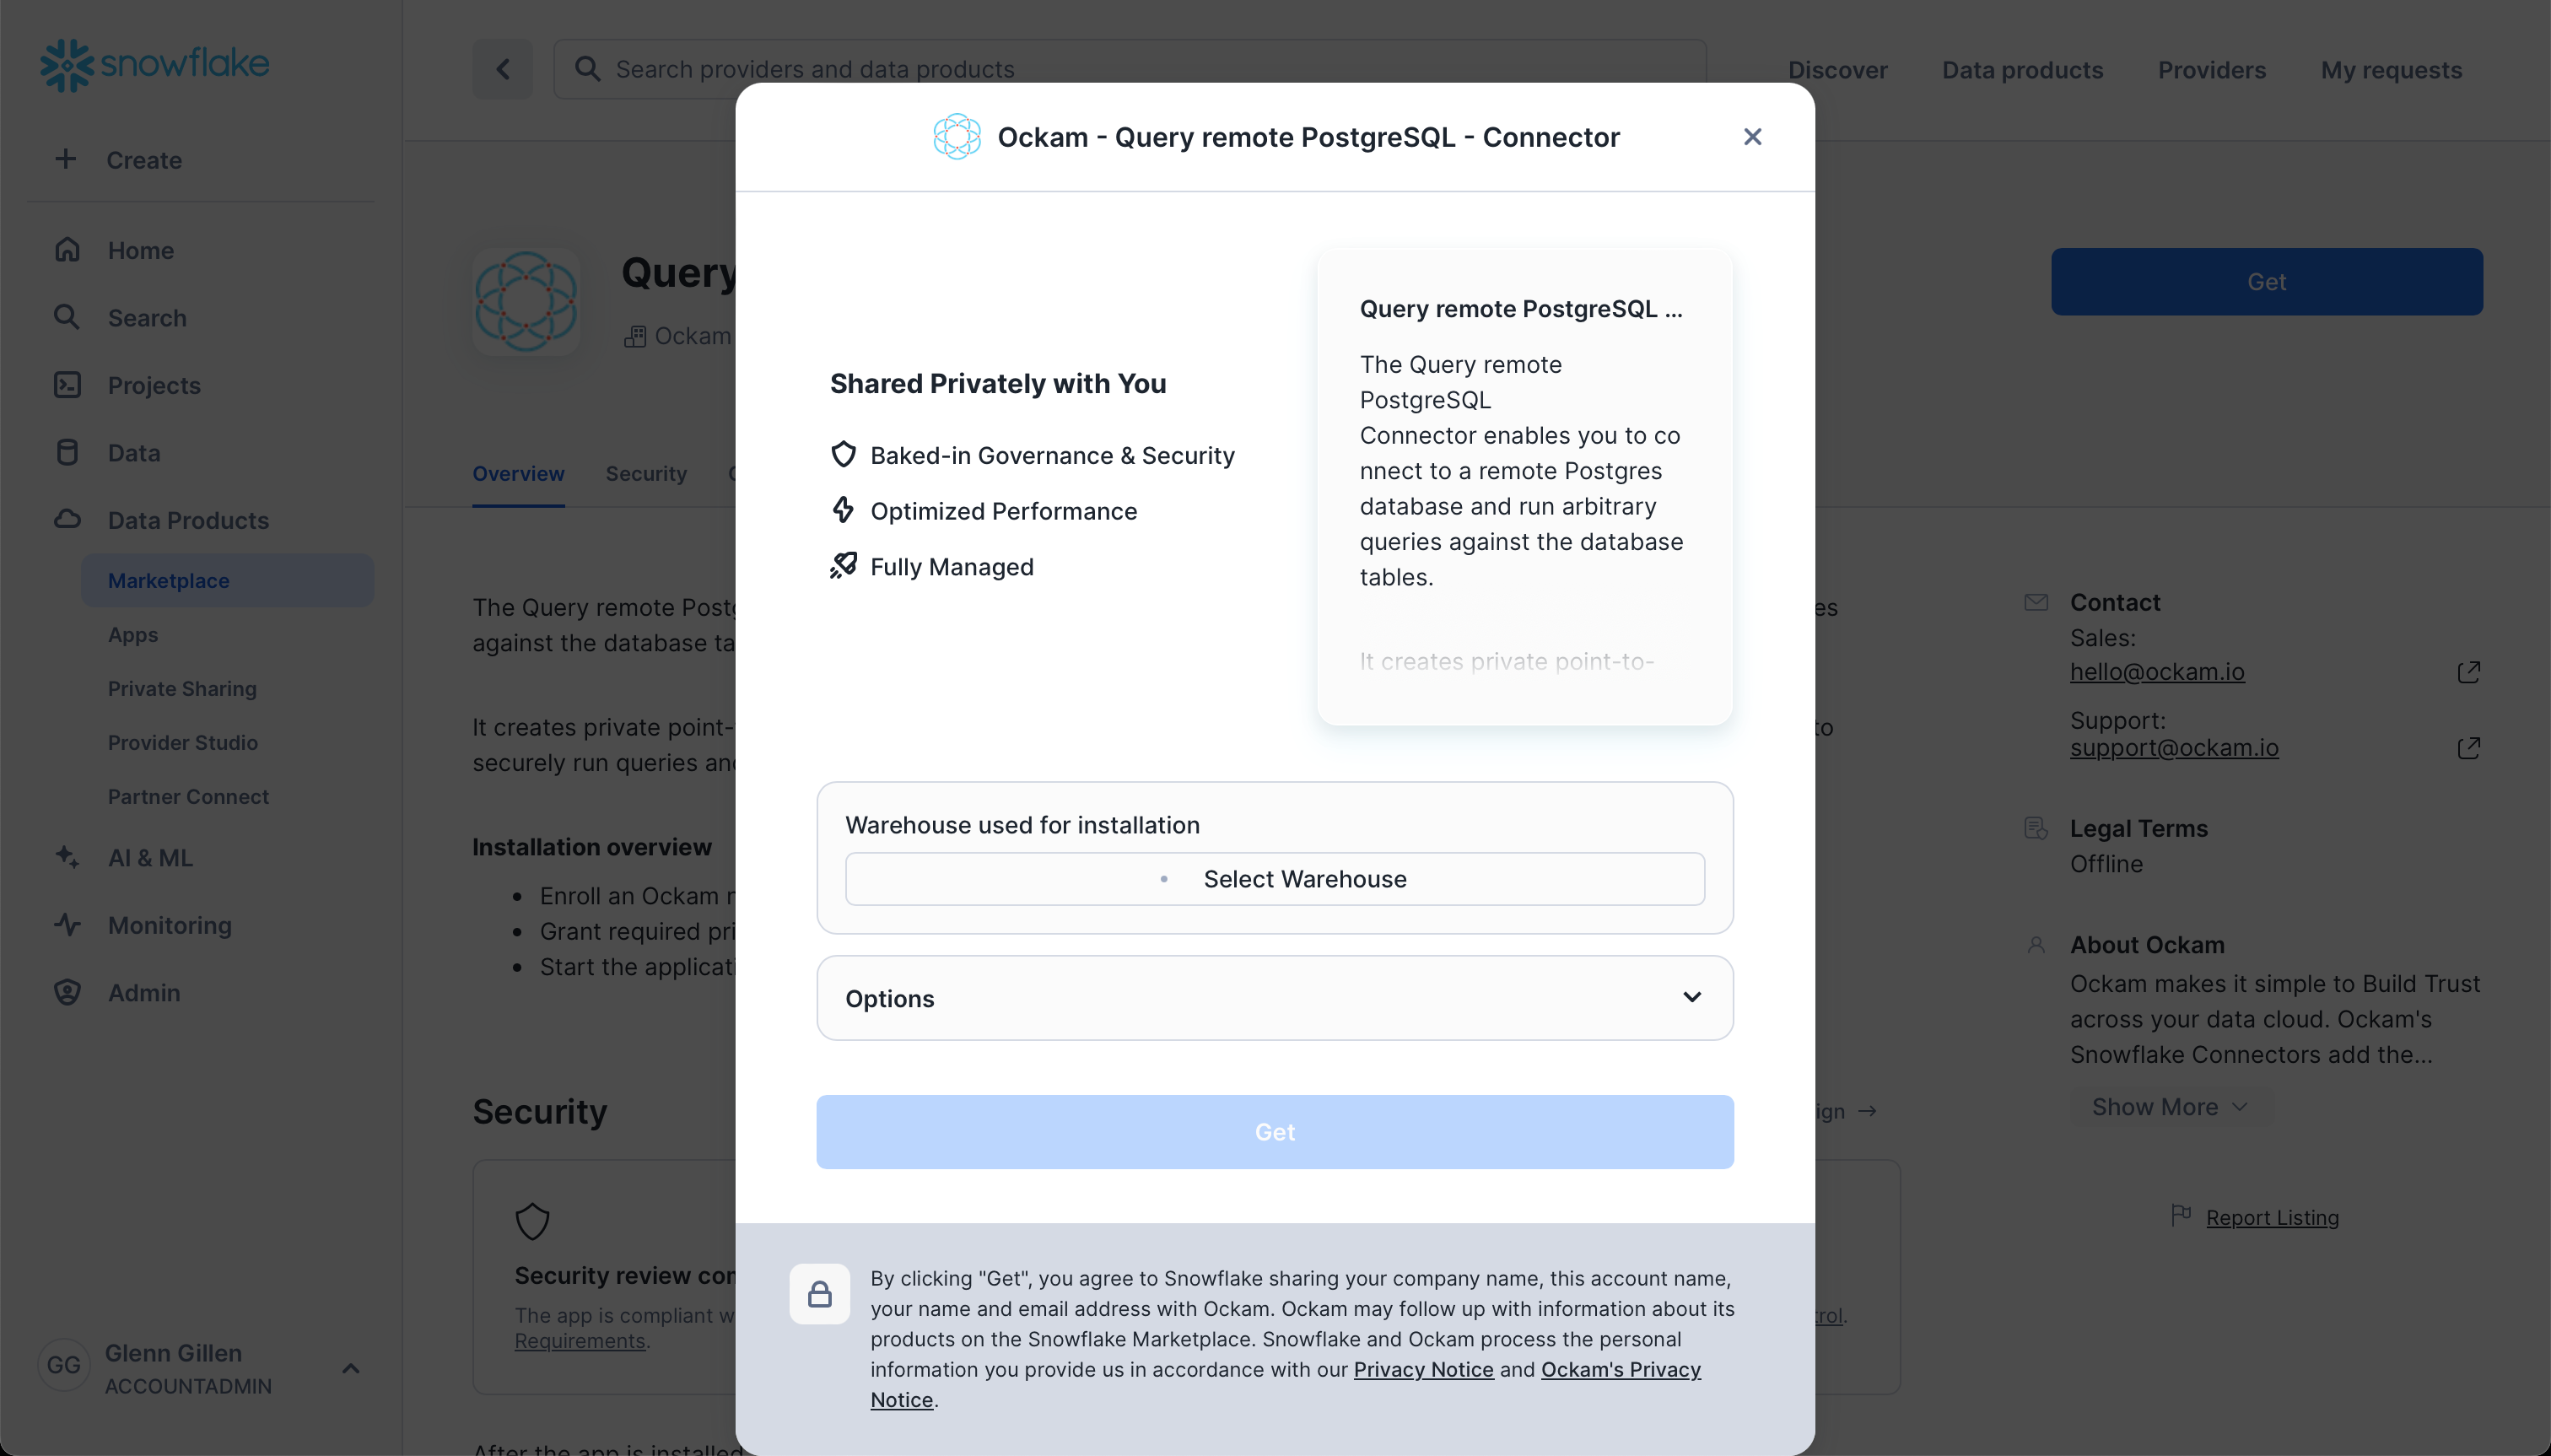2551x1456 pixels.
Task: Open the Select Warehouse dropdown
Action: click(x=1274, y=878)
